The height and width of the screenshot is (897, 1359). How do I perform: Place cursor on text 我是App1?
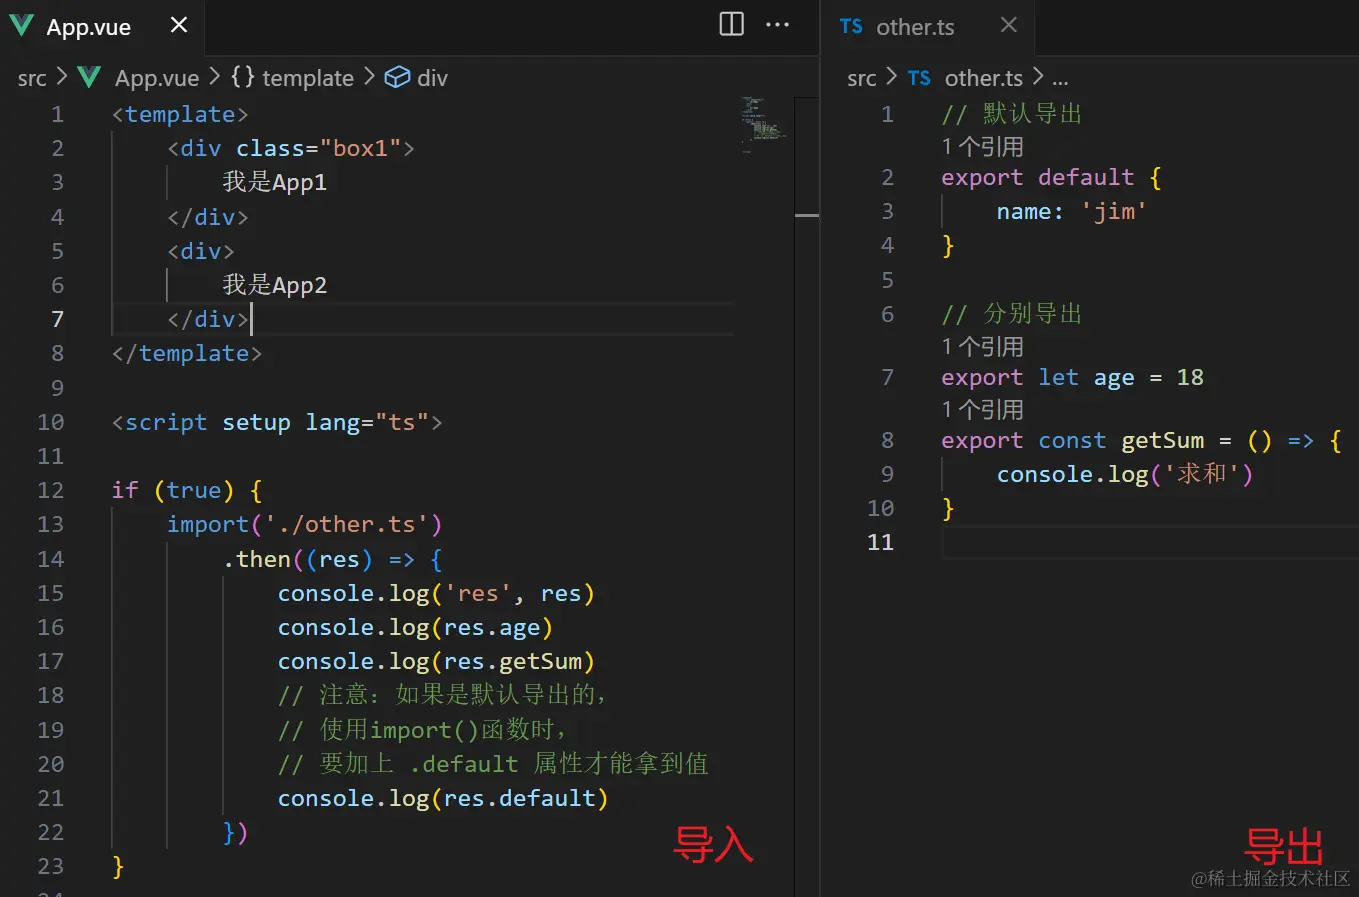click(275, 182)
